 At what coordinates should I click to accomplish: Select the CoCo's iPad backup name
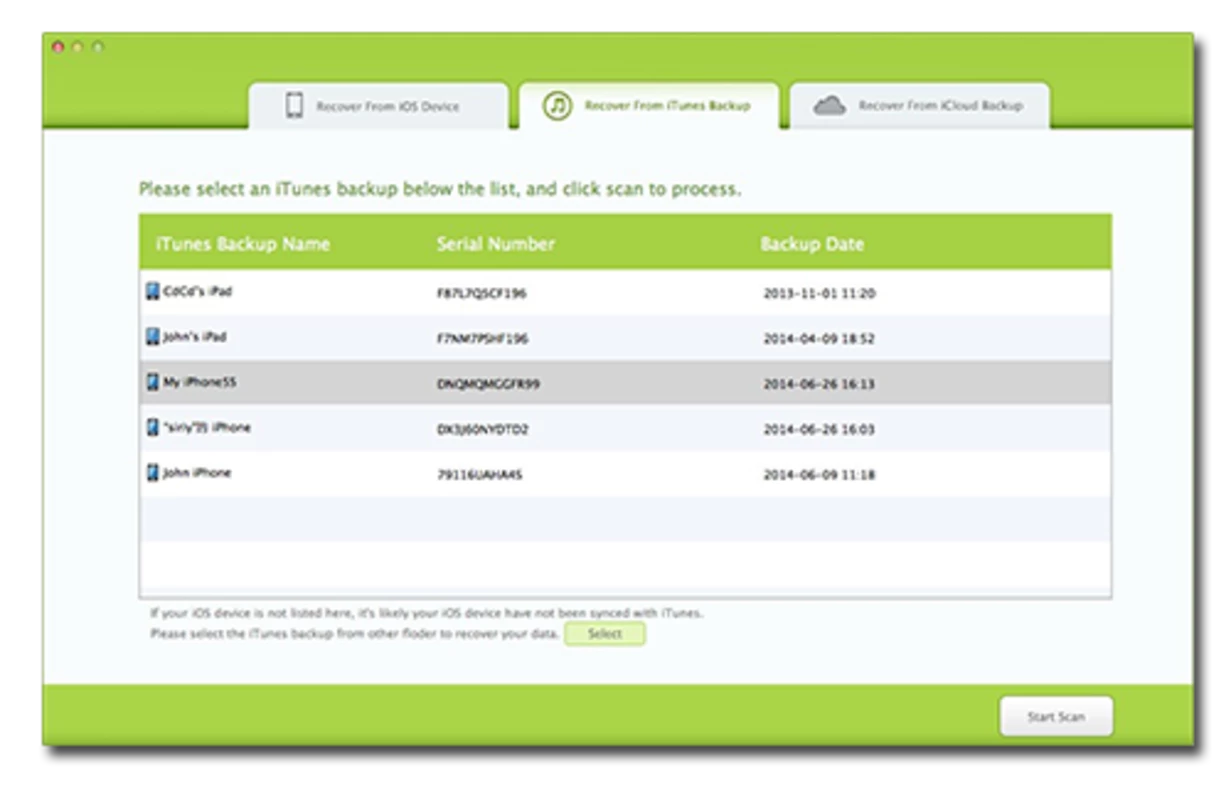click(x=198, y=292)
